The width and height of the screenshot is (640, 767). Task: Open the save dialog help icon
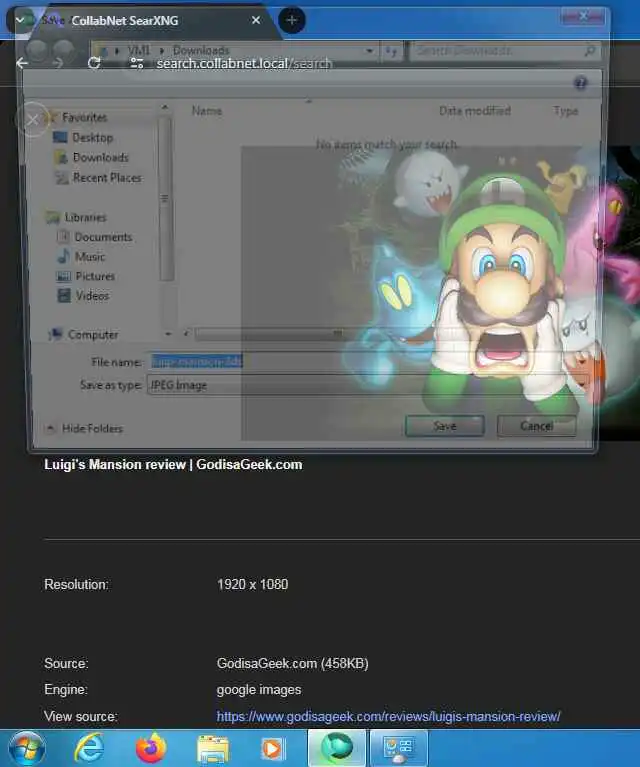pyautogui.click(x=581, y=83)
